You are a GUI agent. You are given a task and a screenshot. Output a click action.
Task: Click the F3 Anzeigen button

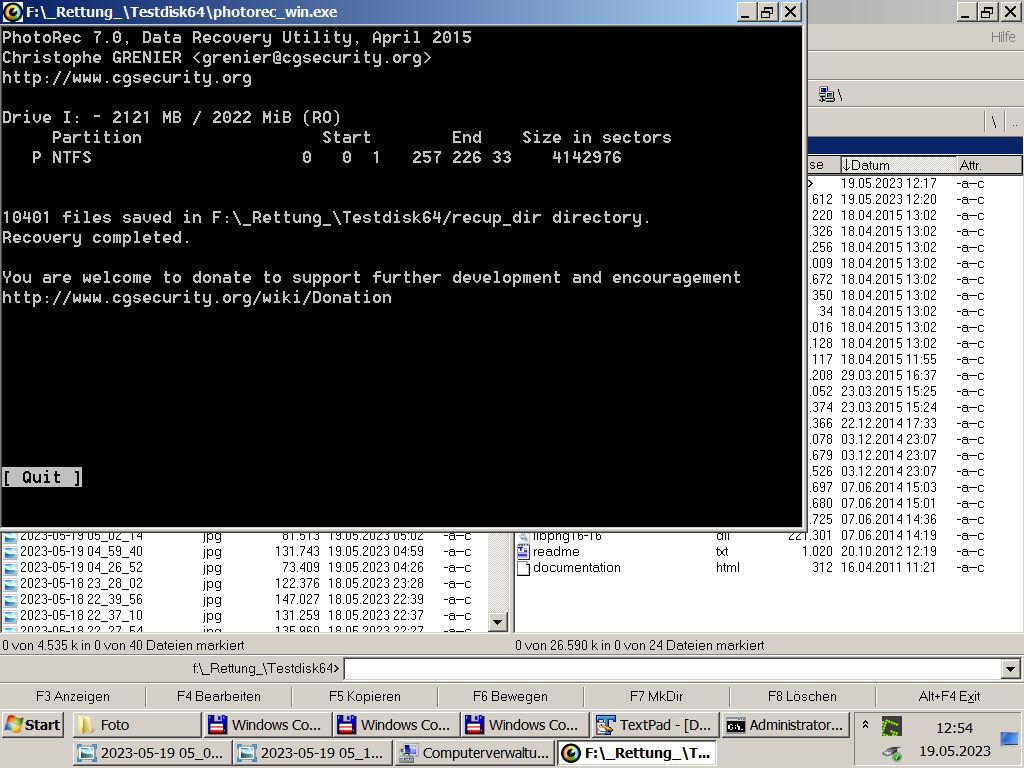(x=73, y=696)
